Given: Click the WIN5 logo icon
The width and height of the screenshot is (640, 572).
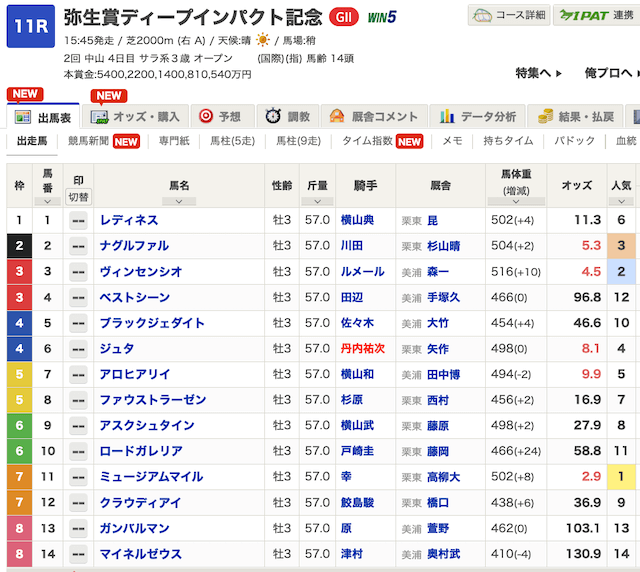Looking at the screenshot, I should (381, 17).
